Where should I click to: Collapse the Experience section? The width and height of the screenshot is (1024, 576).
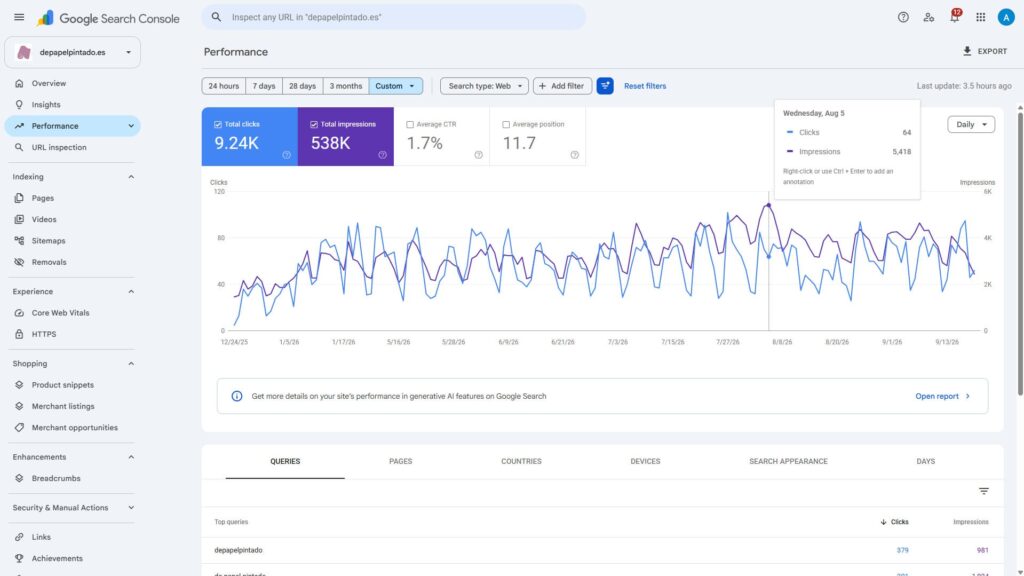[131, 292]
